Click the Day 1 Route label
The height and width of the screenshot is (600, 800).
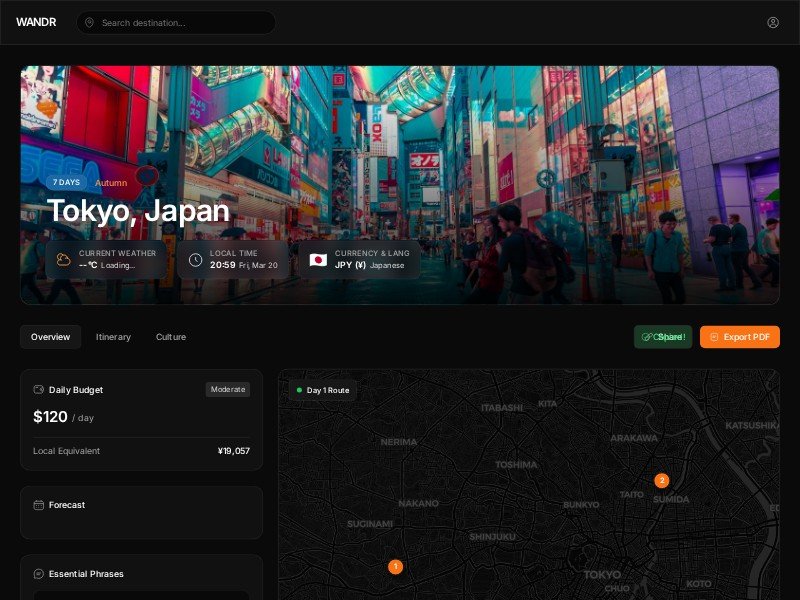(x=322, y=390)
